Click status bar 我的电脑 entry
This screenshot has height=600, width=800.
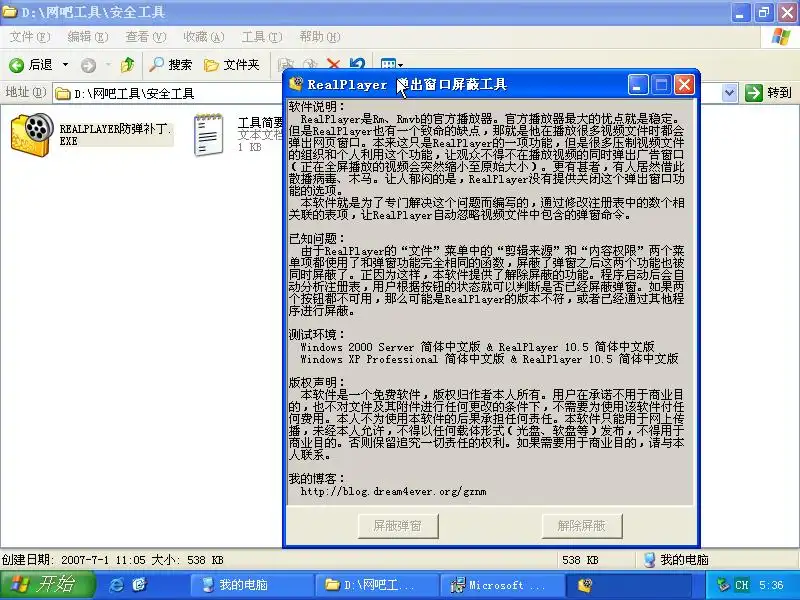(676, 560)
